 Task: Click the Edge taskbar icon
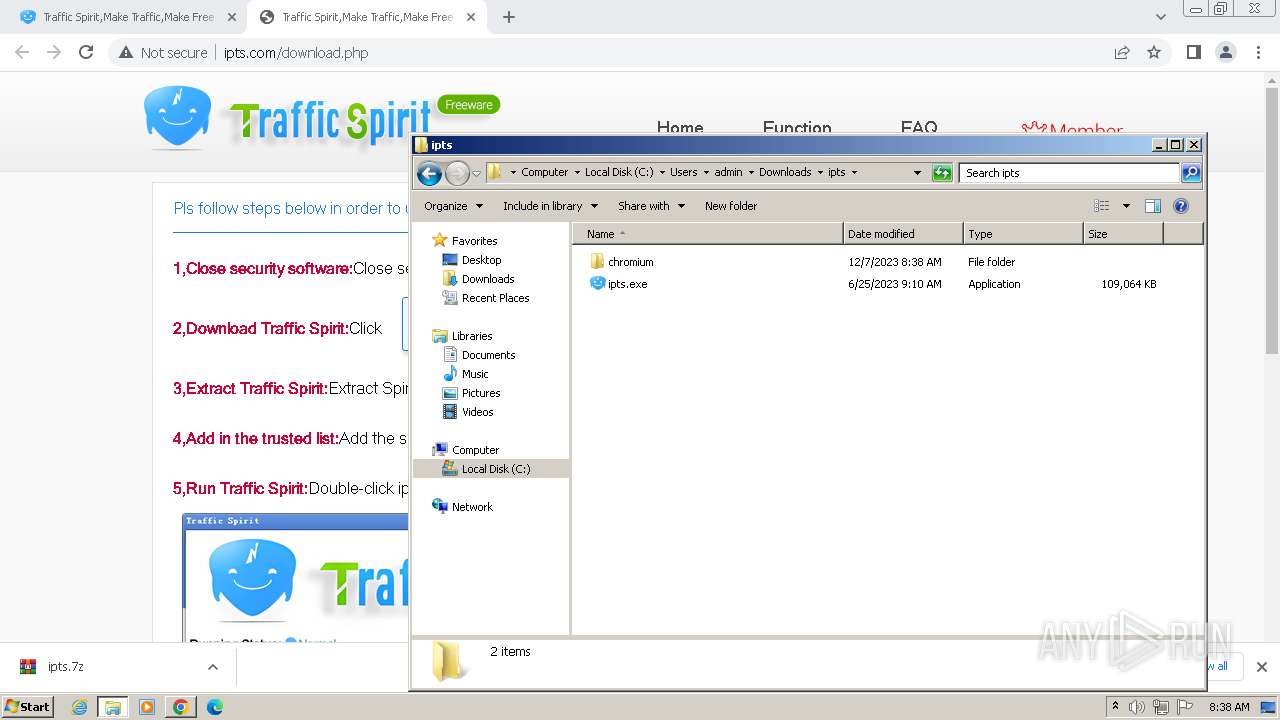(214, 707)
